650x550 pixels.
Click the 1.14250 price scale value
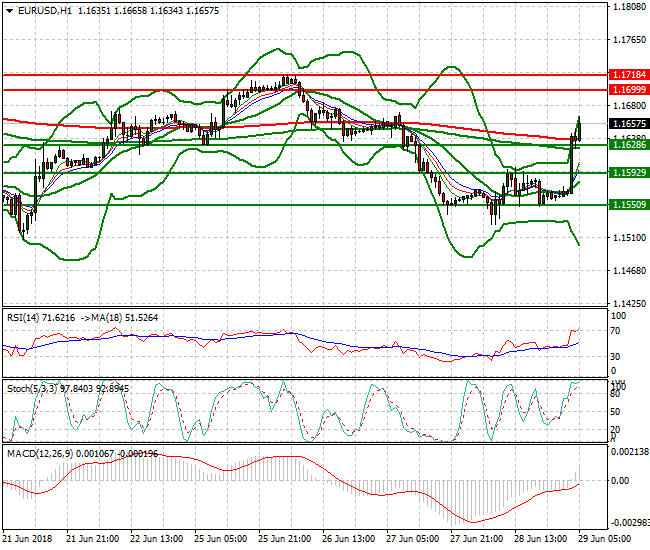point(629,303)
